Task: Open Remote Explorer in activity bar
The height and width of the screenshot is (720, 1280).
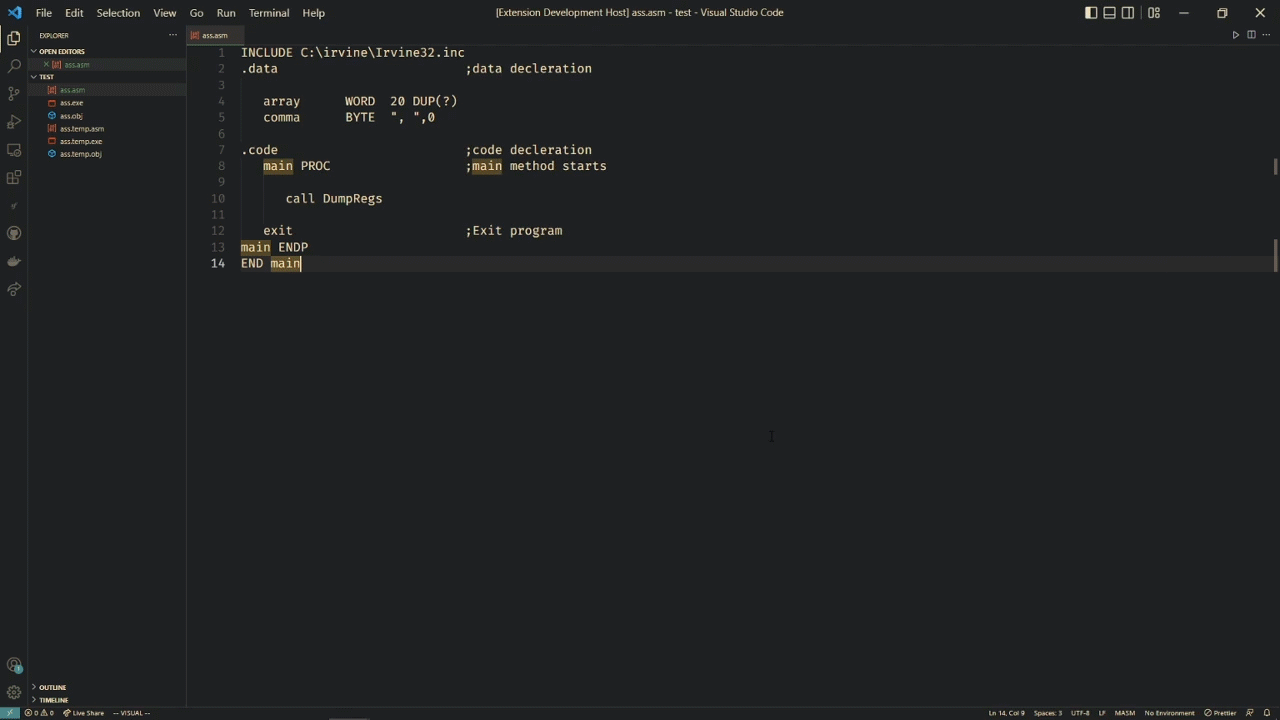Action: [14, 150]
